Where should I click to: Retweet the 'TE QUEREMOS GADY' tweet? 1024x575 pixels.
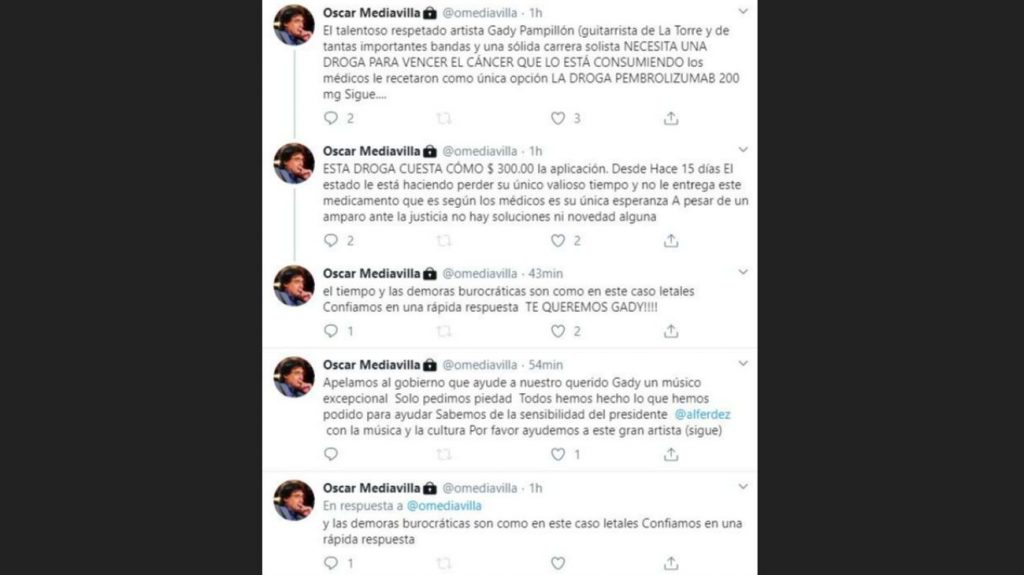444,331
